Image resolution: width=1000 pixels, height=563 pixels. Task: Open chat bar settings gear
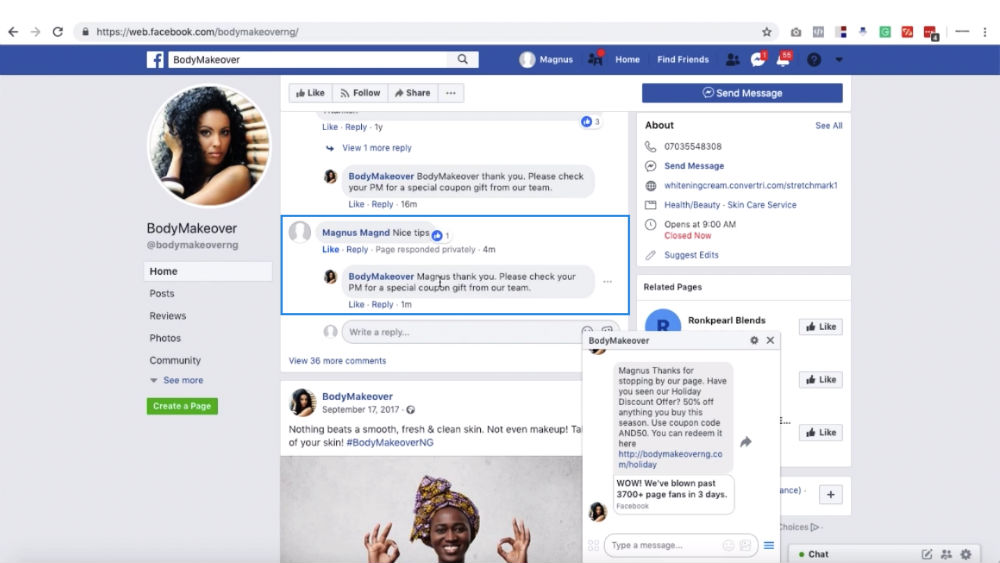click(x=966, y=555)
